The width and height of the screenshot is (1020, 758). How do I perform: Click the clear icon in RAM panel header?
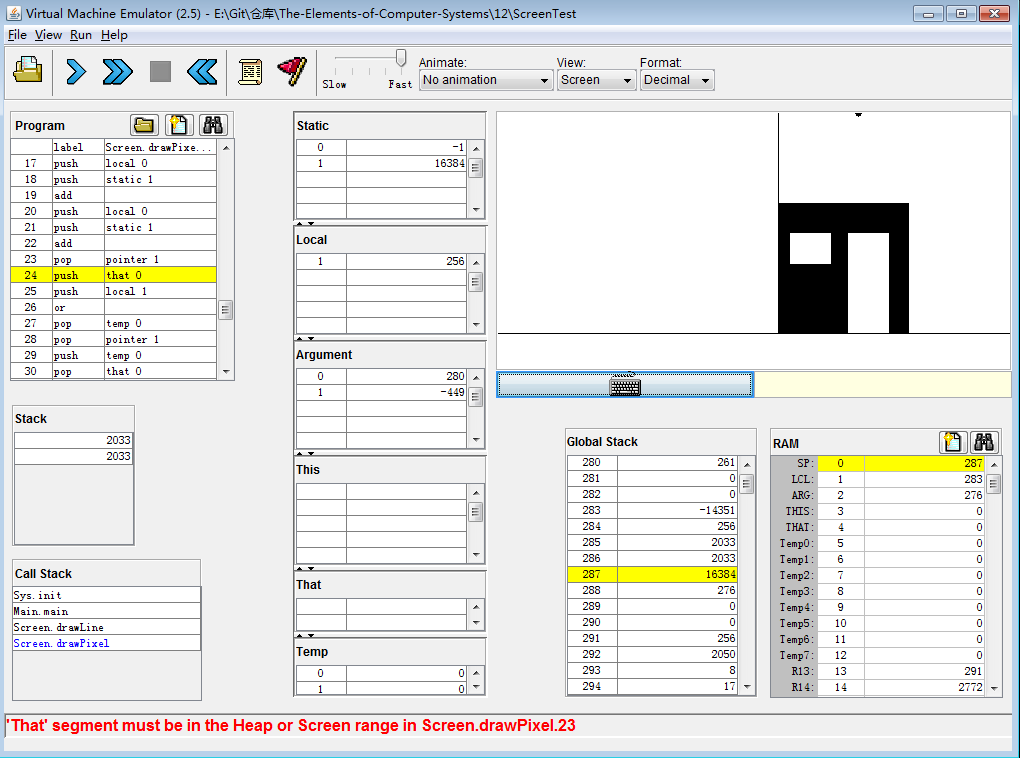(x=953, y=442)
